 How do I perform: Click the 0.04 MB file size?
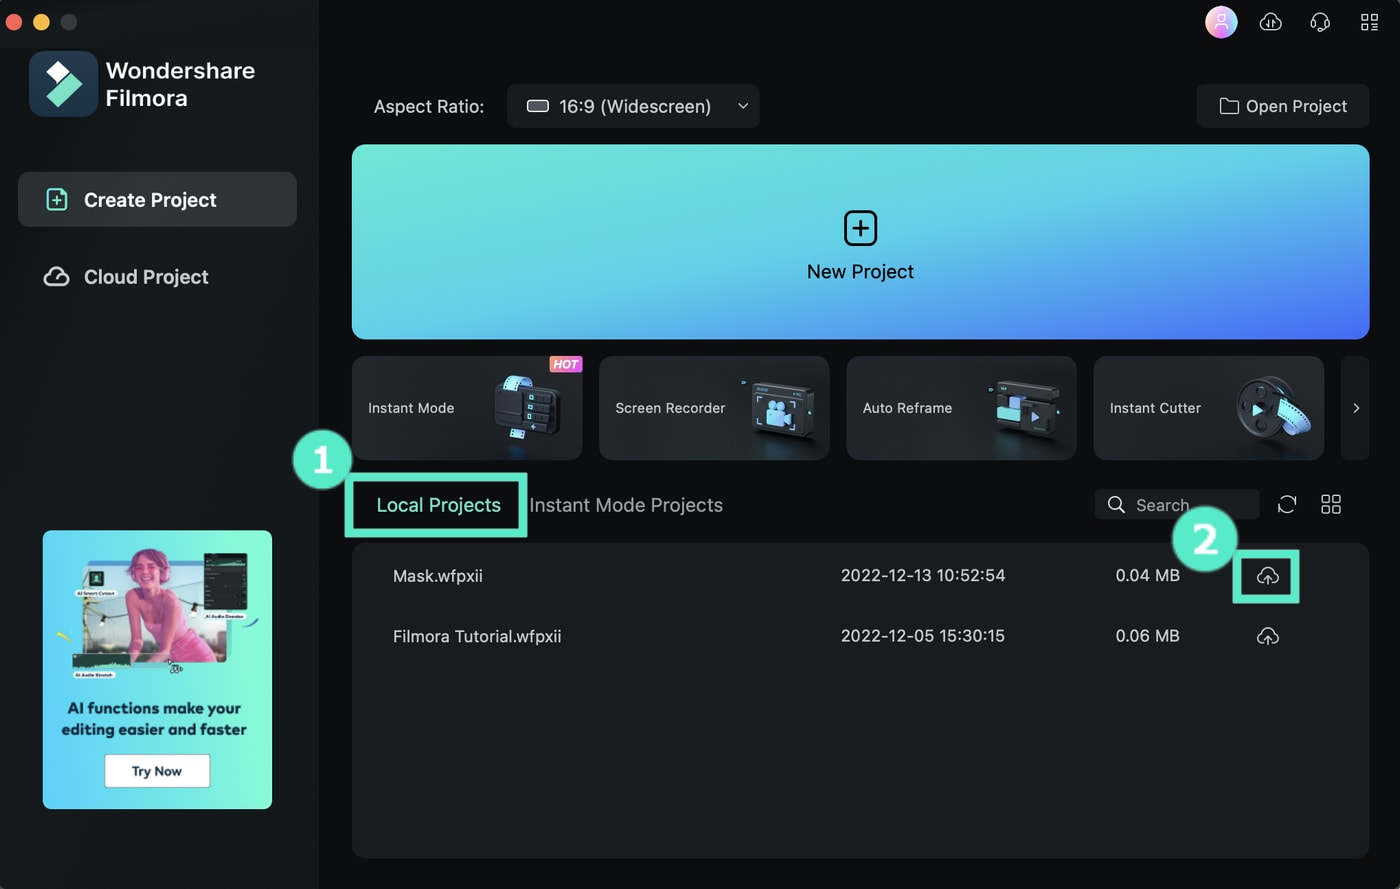[x=1147, y=576]
